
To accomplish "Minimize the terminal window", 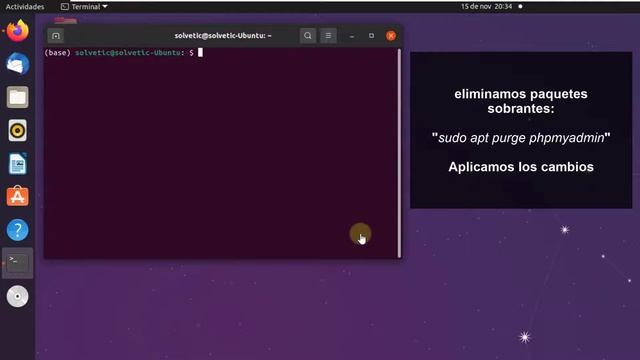I will click(x=352, y=36).
